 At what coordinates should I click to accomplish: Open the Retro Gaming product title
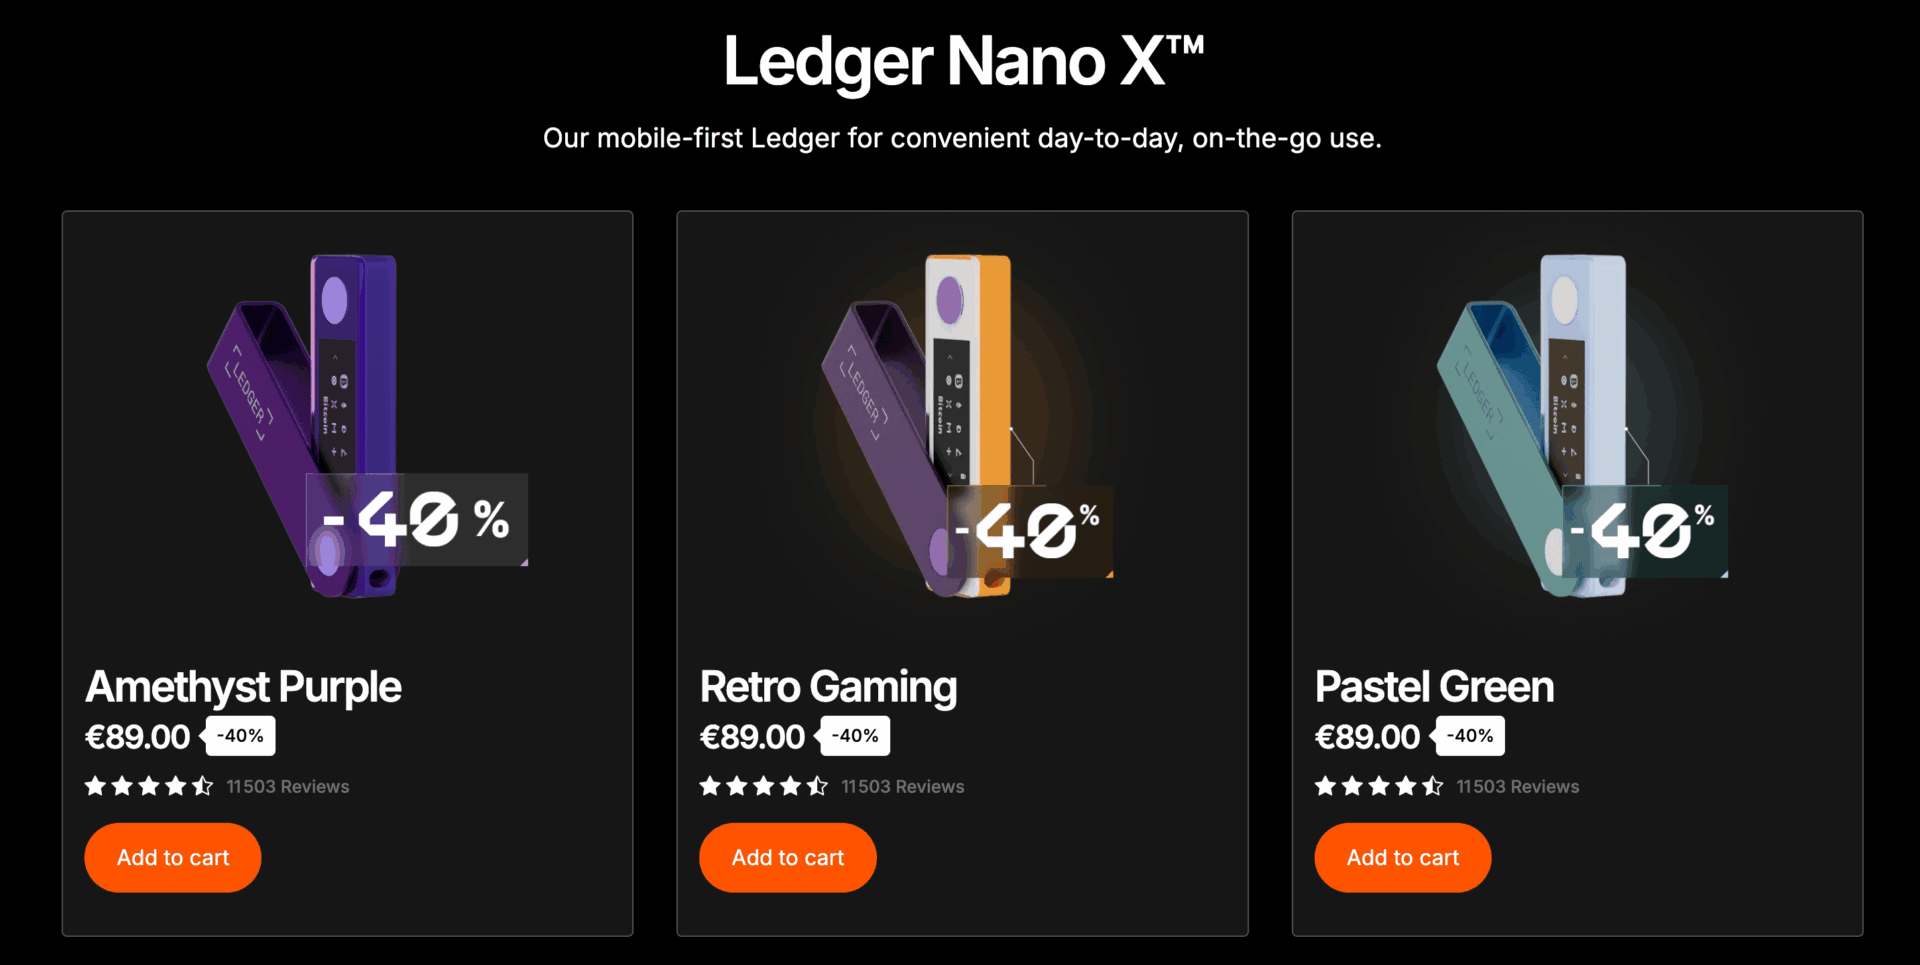[828, 687]
